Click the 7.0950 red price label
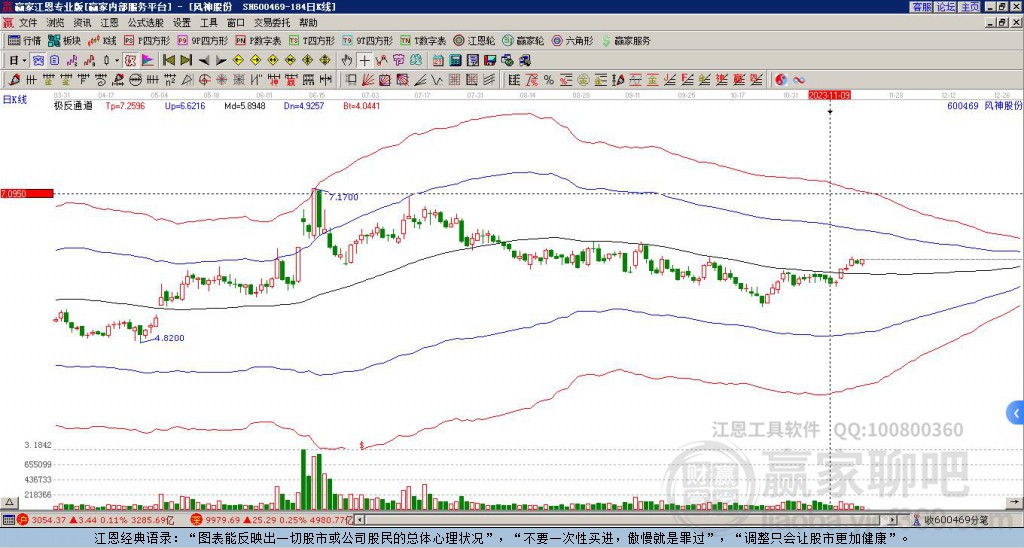This screenshot has width=1024, height=548. pos(27,194)
